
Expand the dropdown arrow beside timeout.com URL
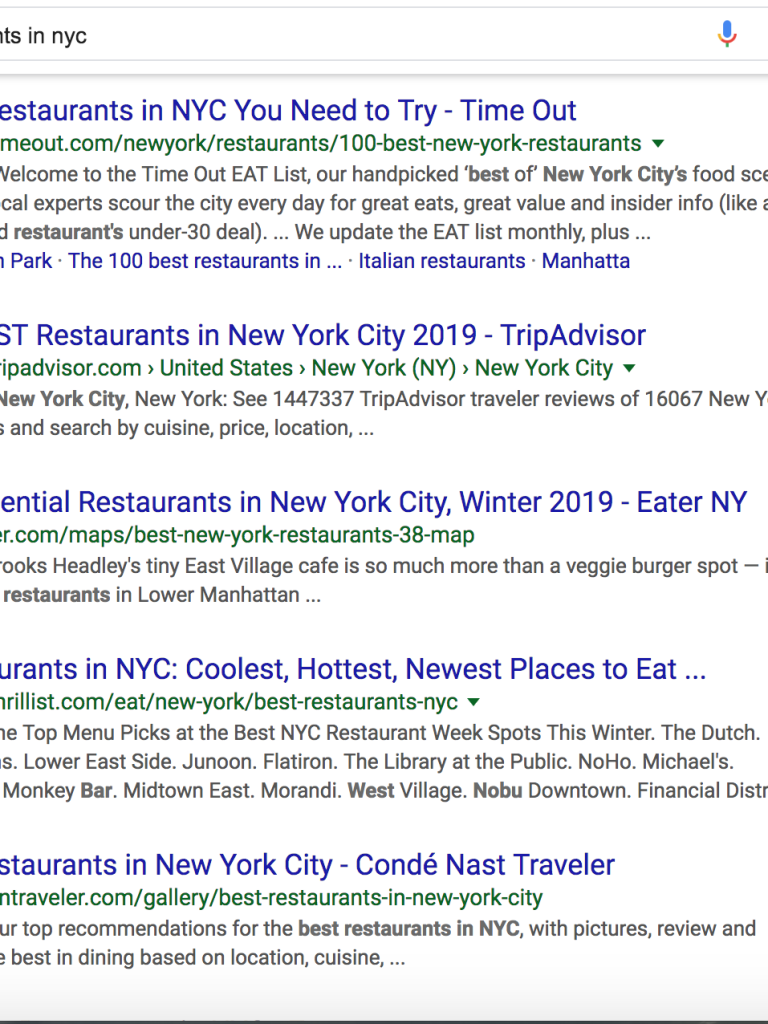tap(658, 143)
